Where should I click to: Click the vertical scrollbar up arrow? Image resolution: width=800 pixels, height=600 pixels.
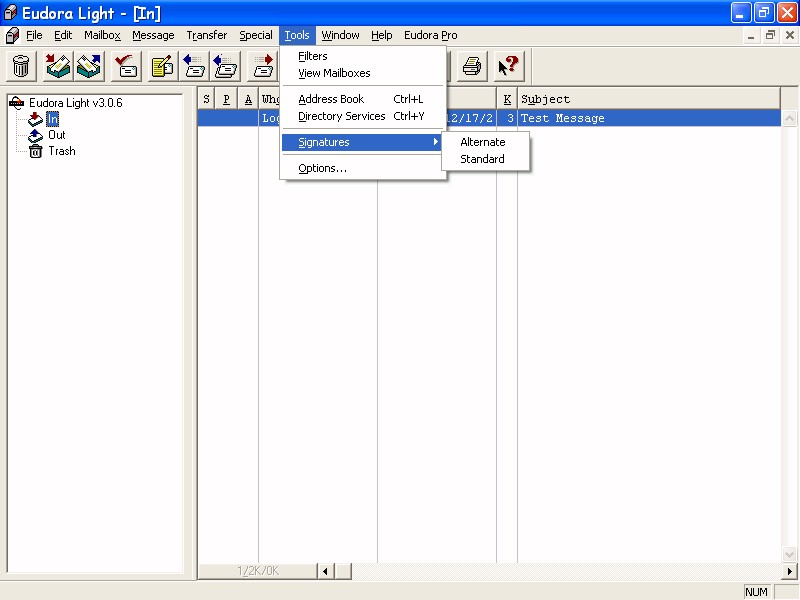click(x=789, y=119)
